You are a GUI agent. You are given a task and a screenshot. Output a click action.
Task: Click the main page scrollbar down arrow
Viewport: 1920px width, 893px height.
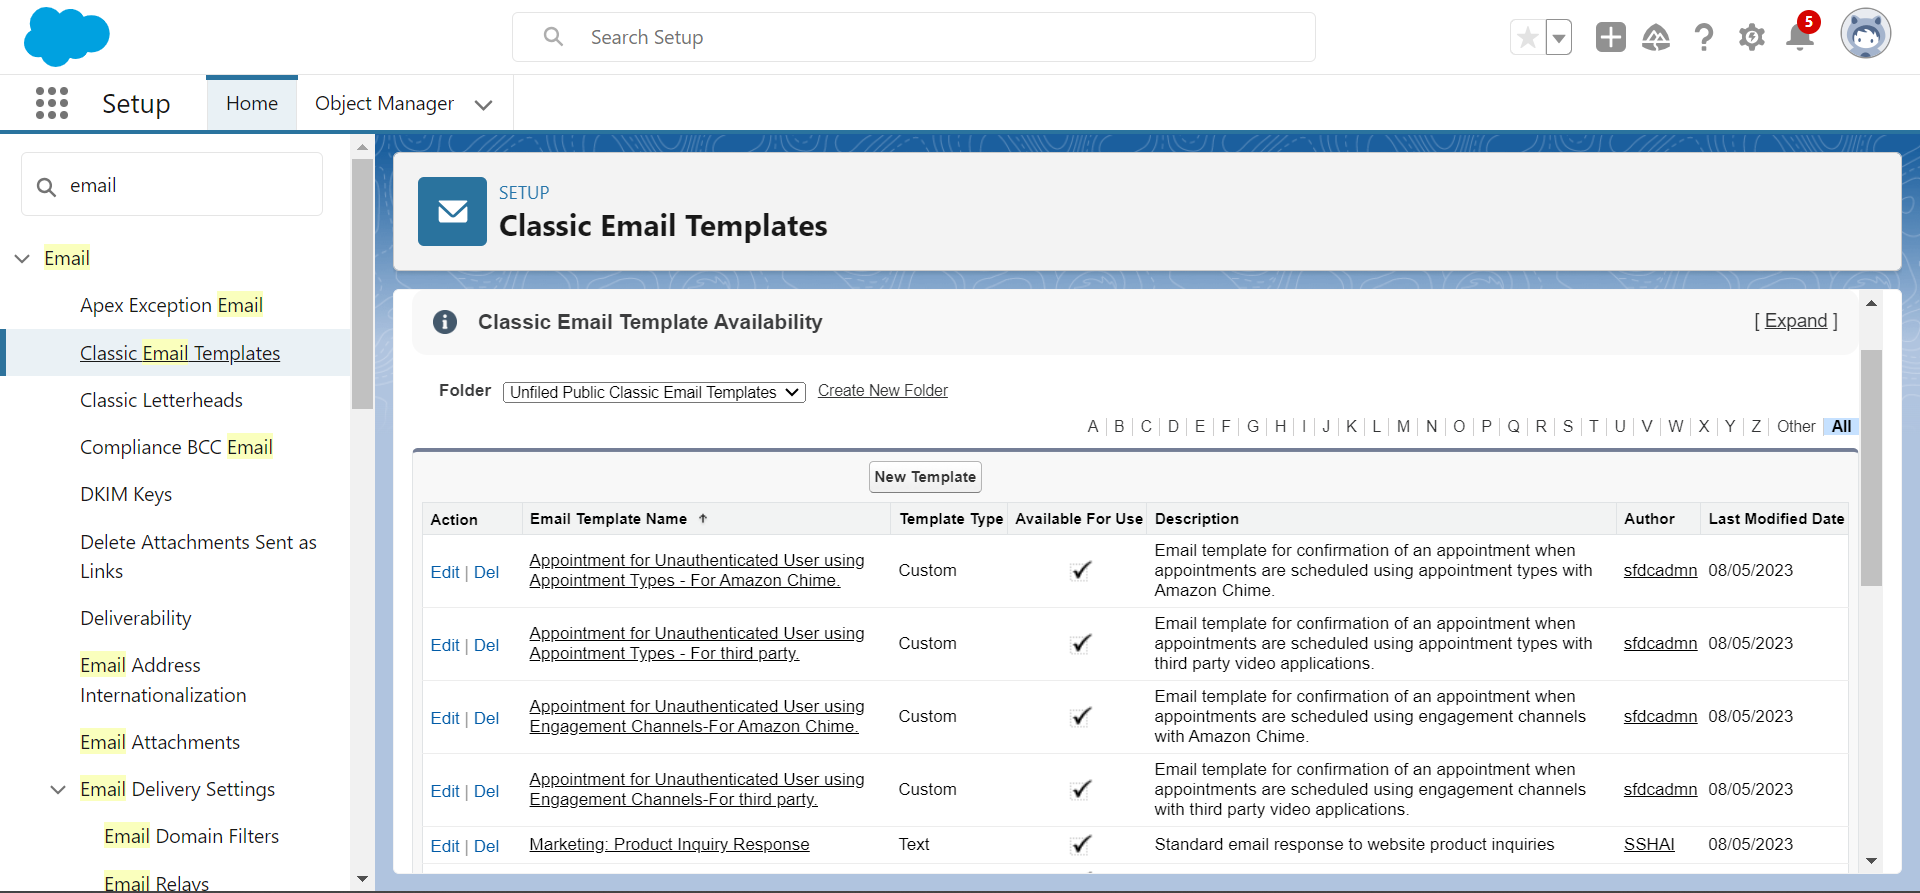1871,861
